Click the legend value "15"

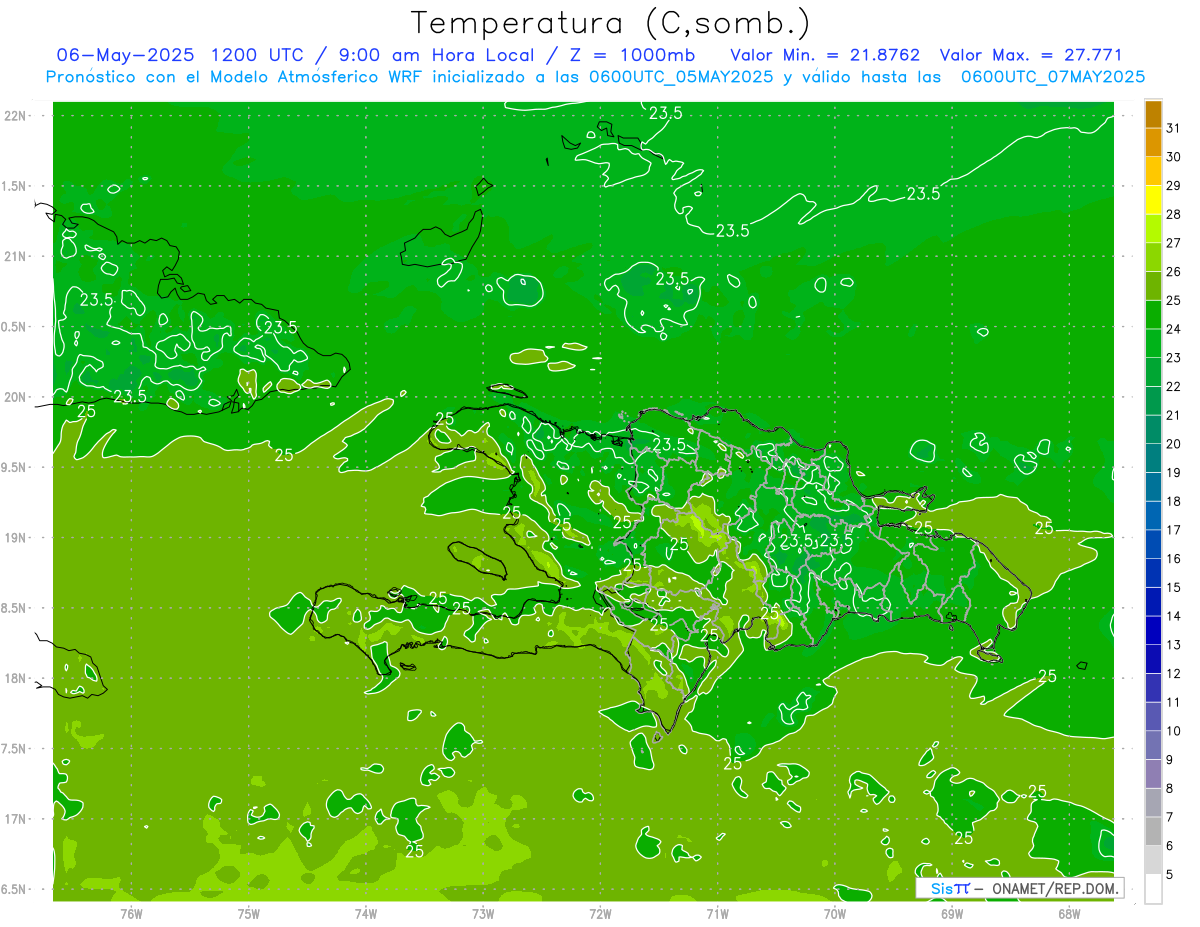[1174, 587]
